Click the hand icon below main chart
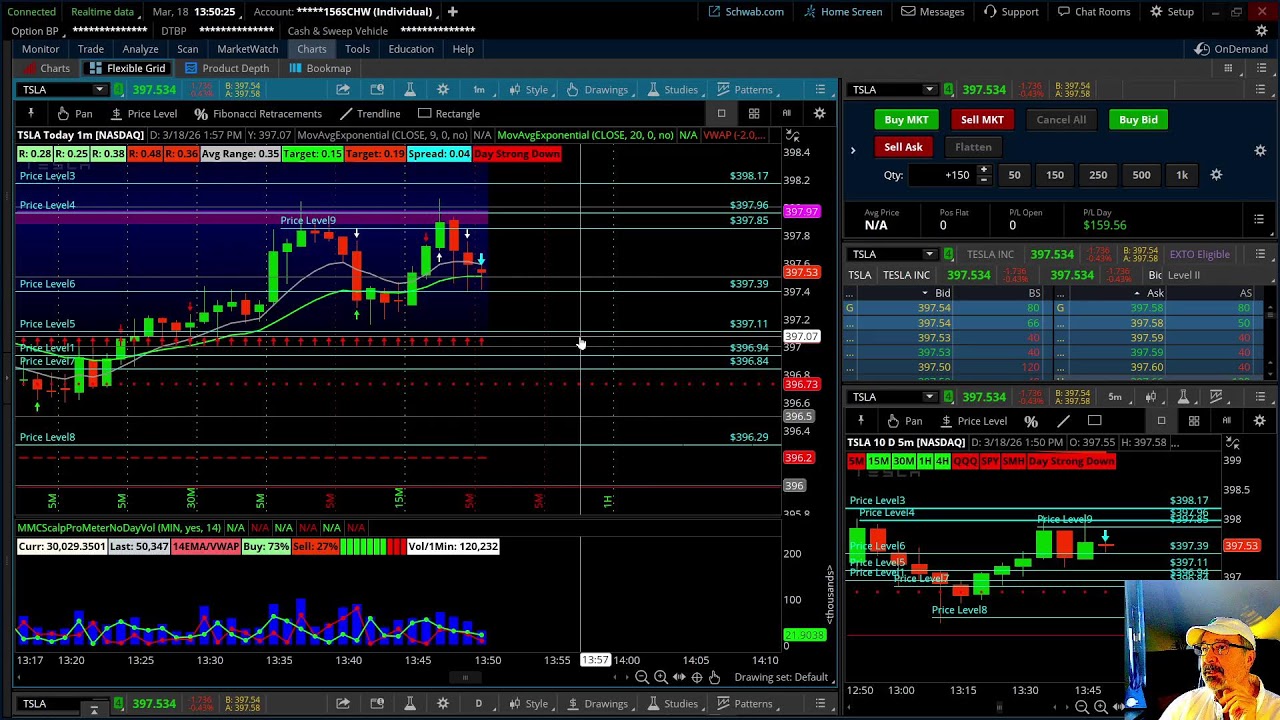Screen dimensions: 1280x720 pyautogui.click(x=714, y=677)
